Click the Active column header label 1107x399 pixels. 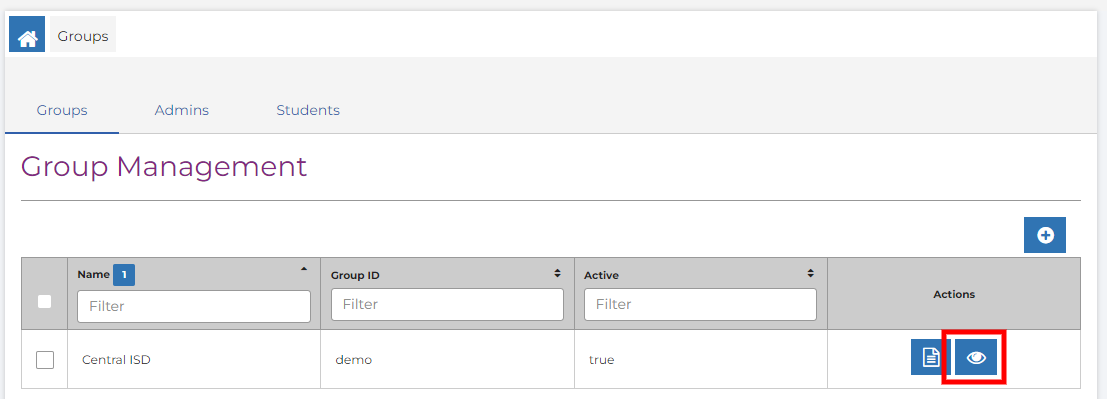point(602,275)
